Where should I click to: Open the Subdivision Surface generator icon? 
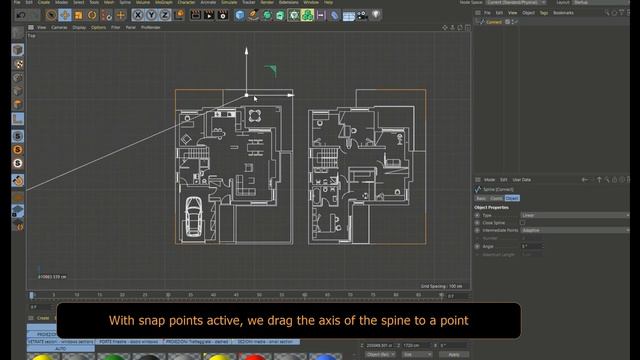click(x=267, y=15)
